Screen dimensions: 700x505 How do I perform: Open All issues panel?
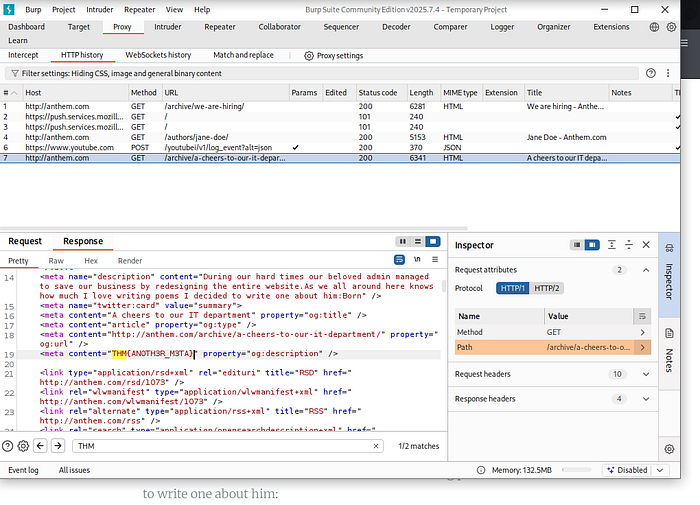point(74,470)
